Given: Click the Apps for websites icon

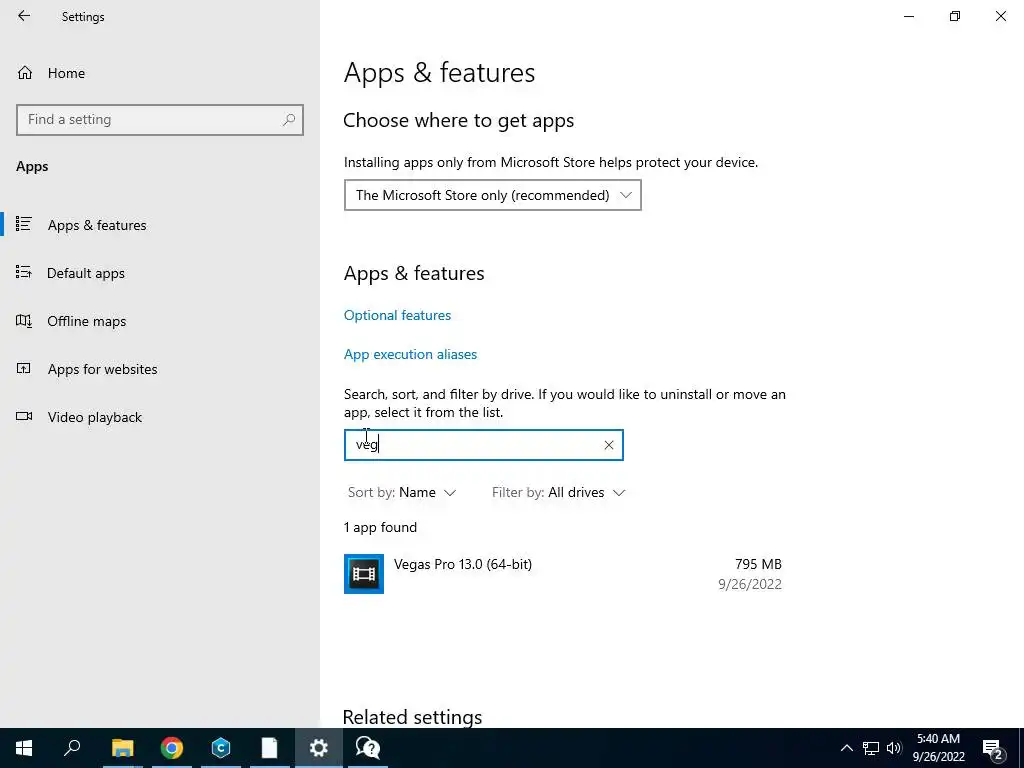Looking at the screenshot, I should click(24, 368).
